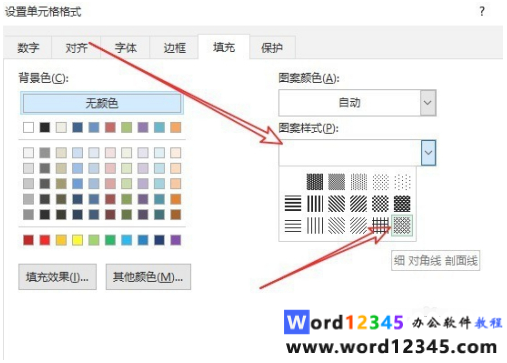Pick the orange swatch in theme color row
507x363 pixels.
tap(176, 127)
